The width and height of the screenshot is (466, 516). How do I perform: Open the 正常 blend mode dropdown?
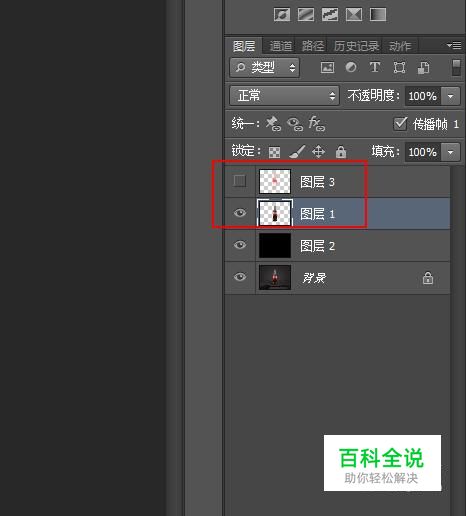click(284, 96)
